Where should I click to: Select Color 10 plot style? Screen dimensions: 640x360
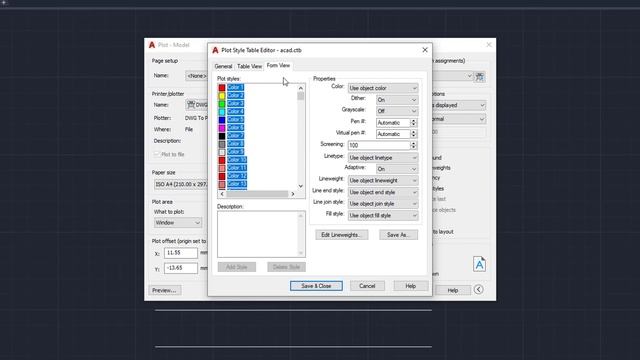[237, 160]
